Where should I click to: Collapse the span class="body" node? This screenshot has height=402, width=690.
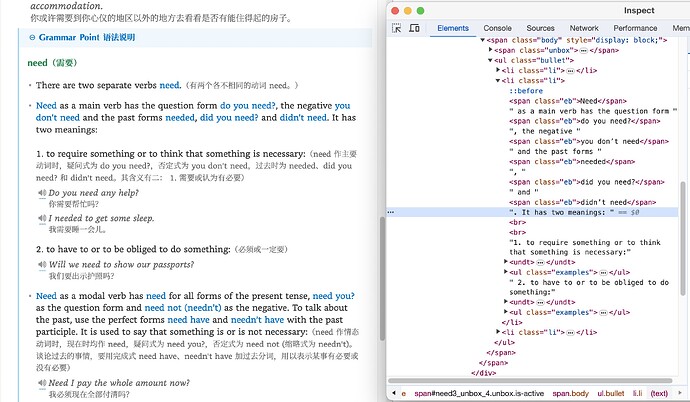(x=483, y=40)
